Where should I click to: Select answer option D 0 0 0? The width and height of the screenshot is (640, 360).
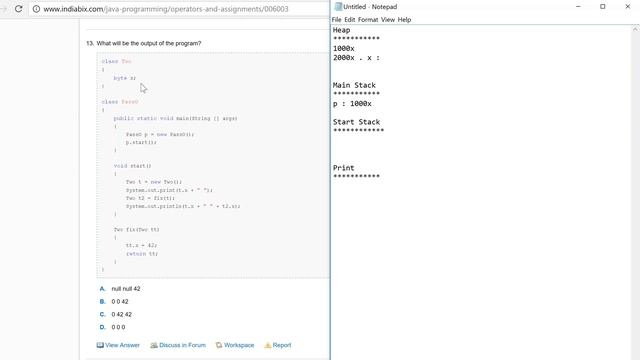[x=118, y=327]
